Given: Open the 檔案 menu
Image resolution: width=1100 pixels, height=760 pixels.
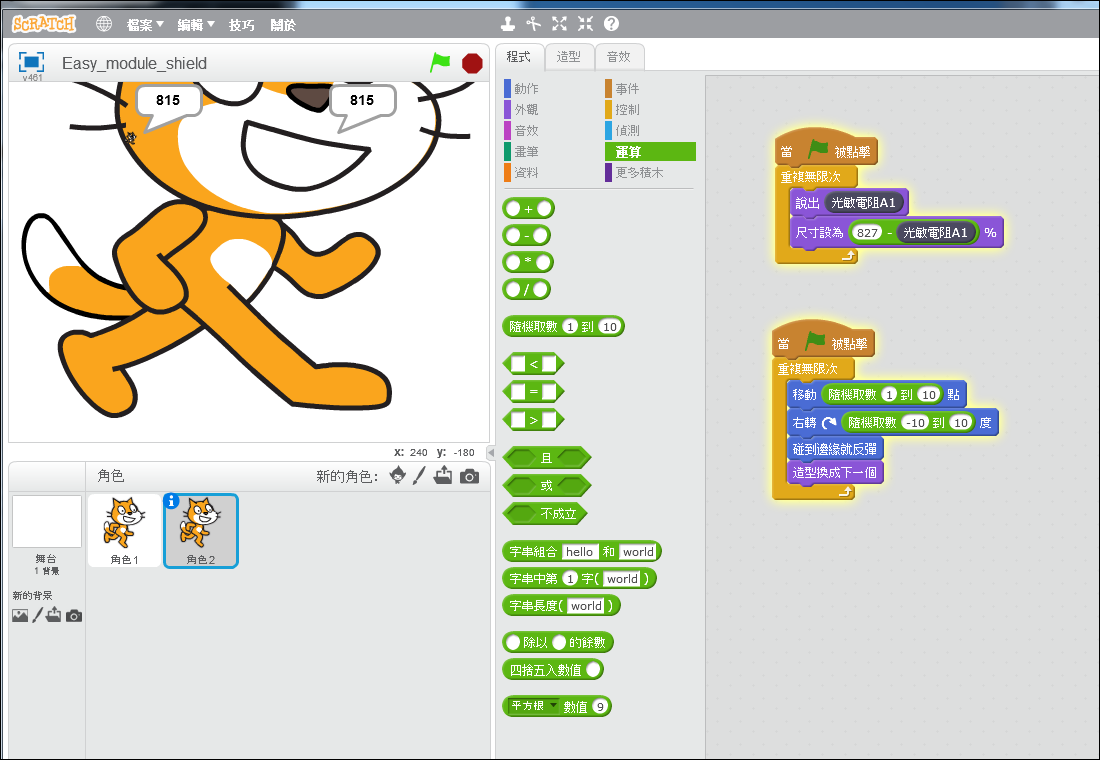Looking at the screenshot, I should [x=145, y=25].
